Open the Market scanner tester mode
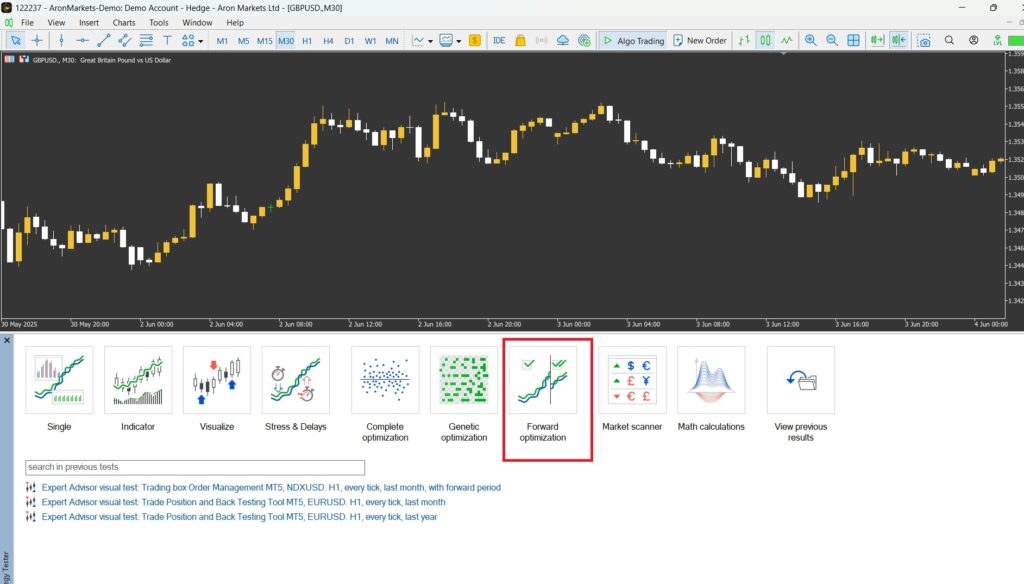 (x=632, y=380)
